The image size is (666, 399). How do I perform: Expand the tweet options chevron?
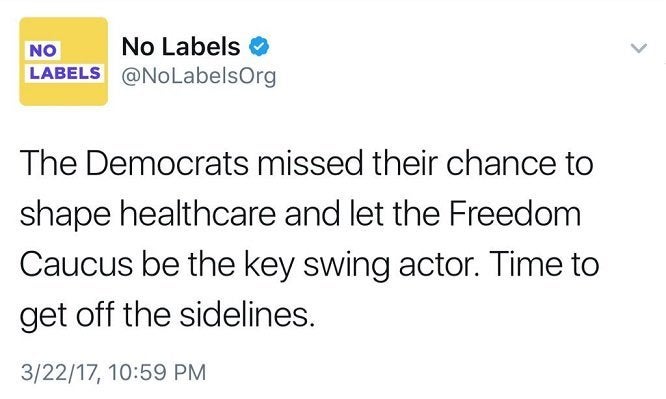click(638, 48)
